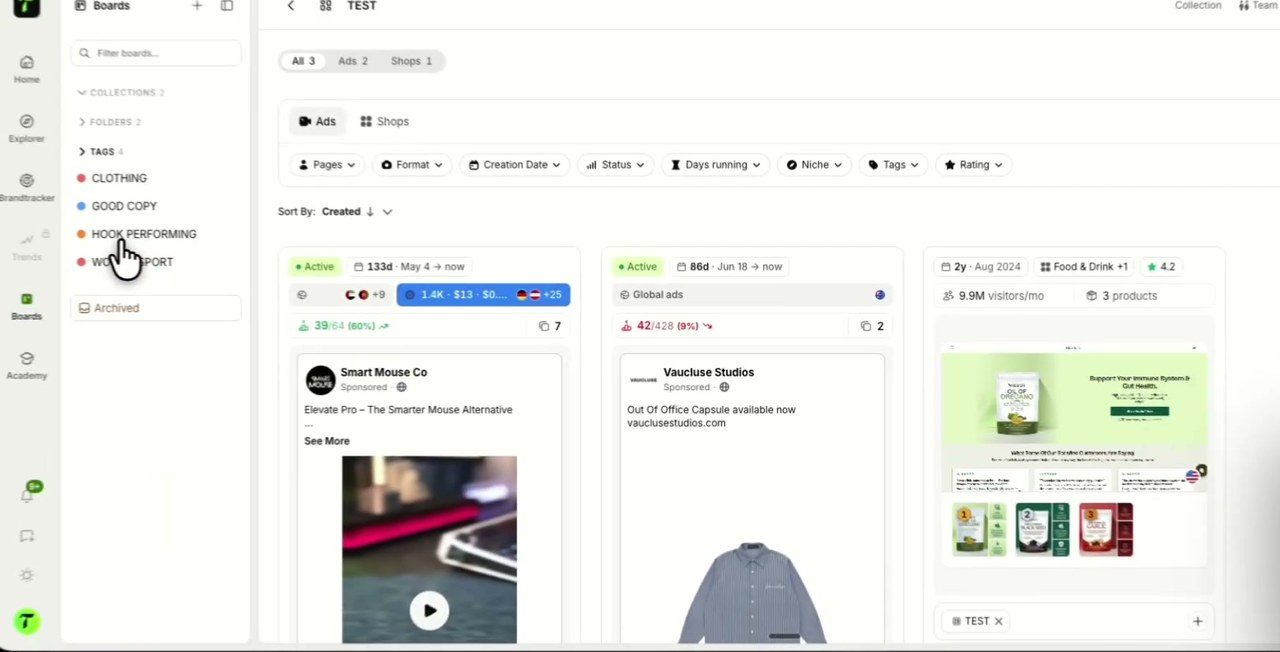Image resolution: width=1280 pixels, height=652 pixels.
Task: Click the copies icon showing 7
Action: 544,326
